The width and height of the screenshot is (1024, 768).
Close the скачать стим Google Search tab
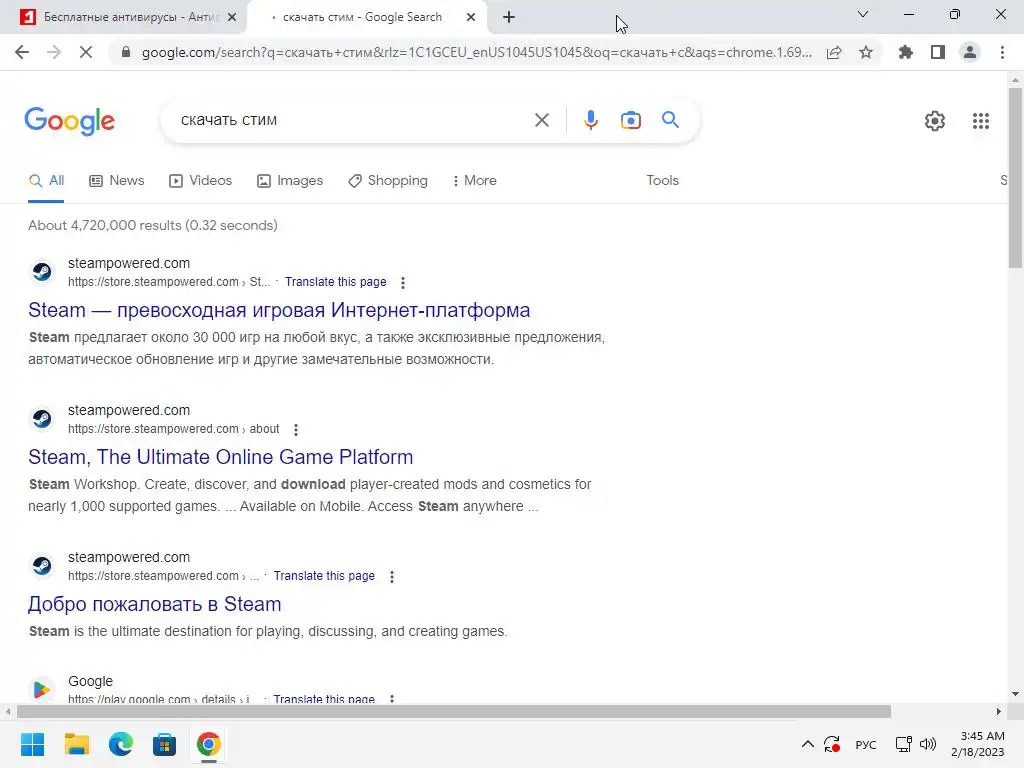click(471, 18)
